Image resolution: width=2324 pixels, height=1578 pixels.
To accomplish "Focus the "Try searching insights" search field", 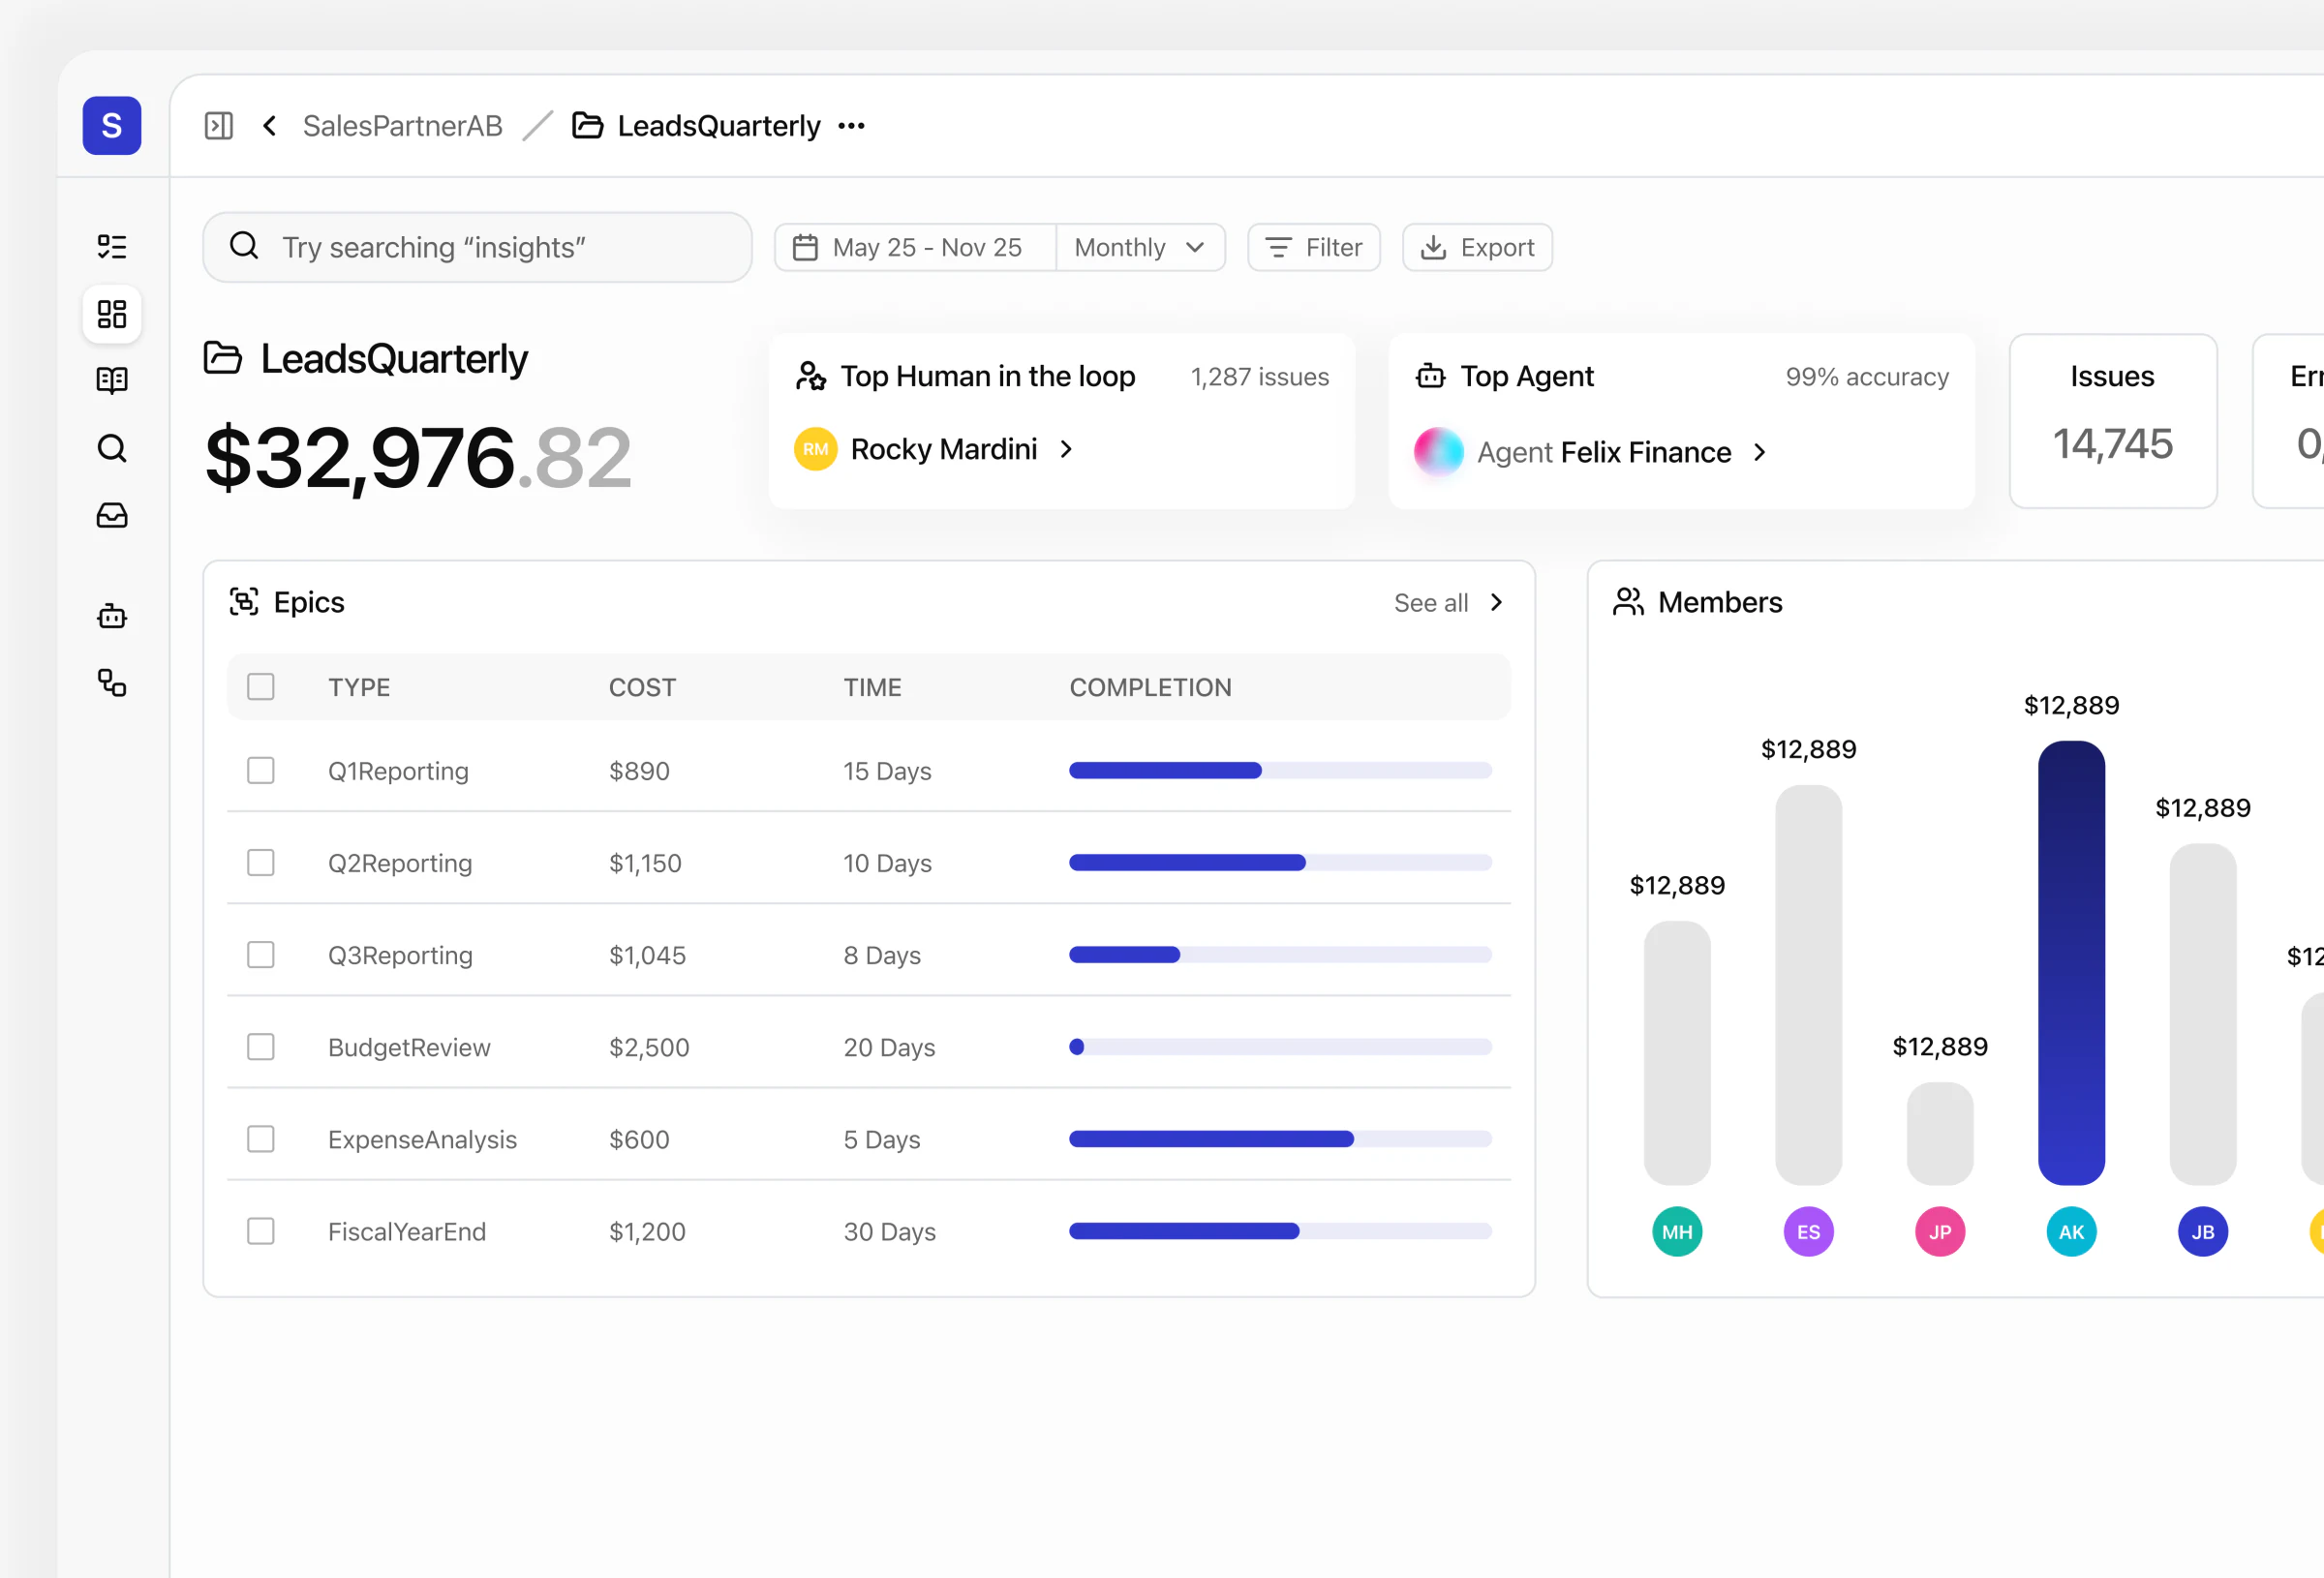I will (x=477, y=247).
